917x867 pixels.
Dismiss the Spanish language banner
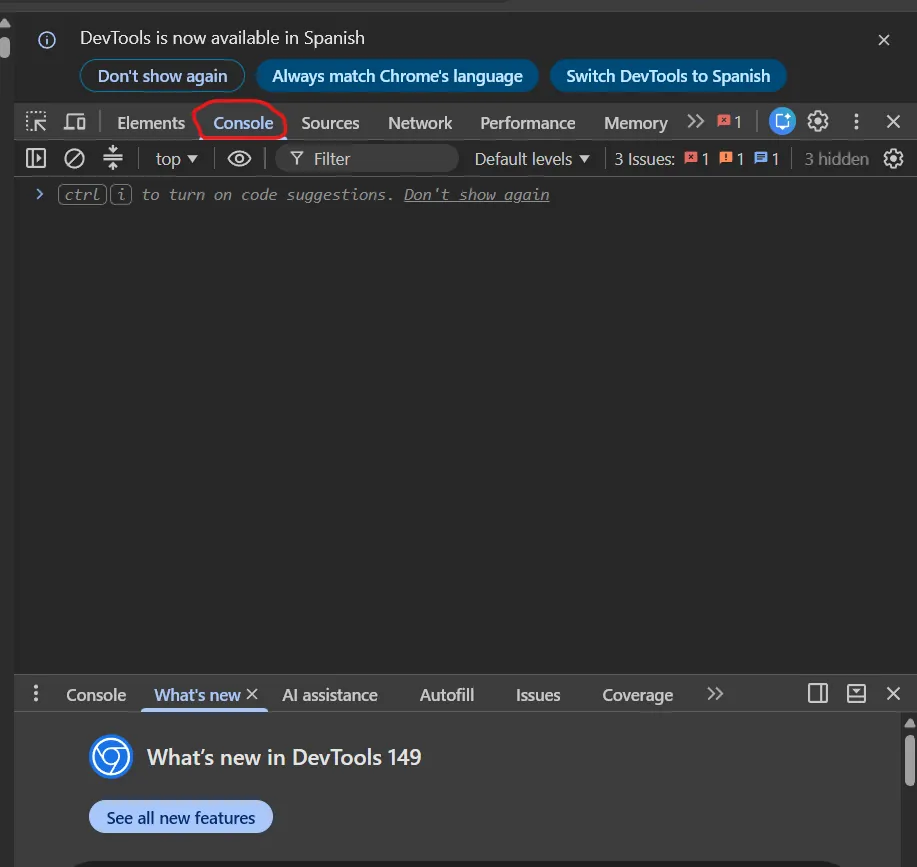884,40
